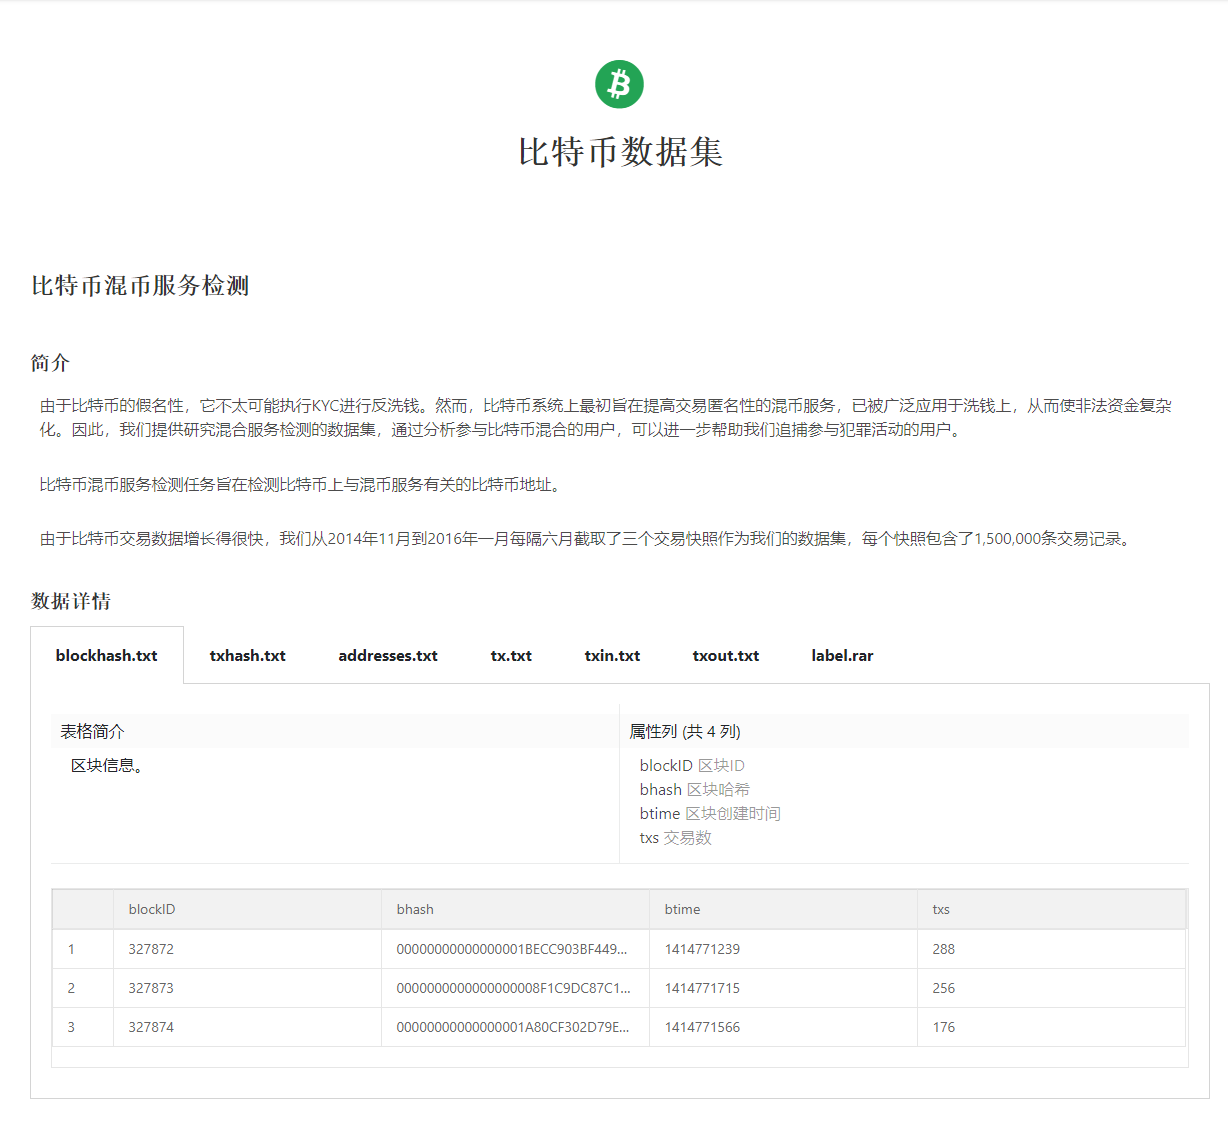Image resolution: width=1228 pixels, height=1129 pixels.
Task: Click the truncated bhash value in row 1
Action: (512, 948)
